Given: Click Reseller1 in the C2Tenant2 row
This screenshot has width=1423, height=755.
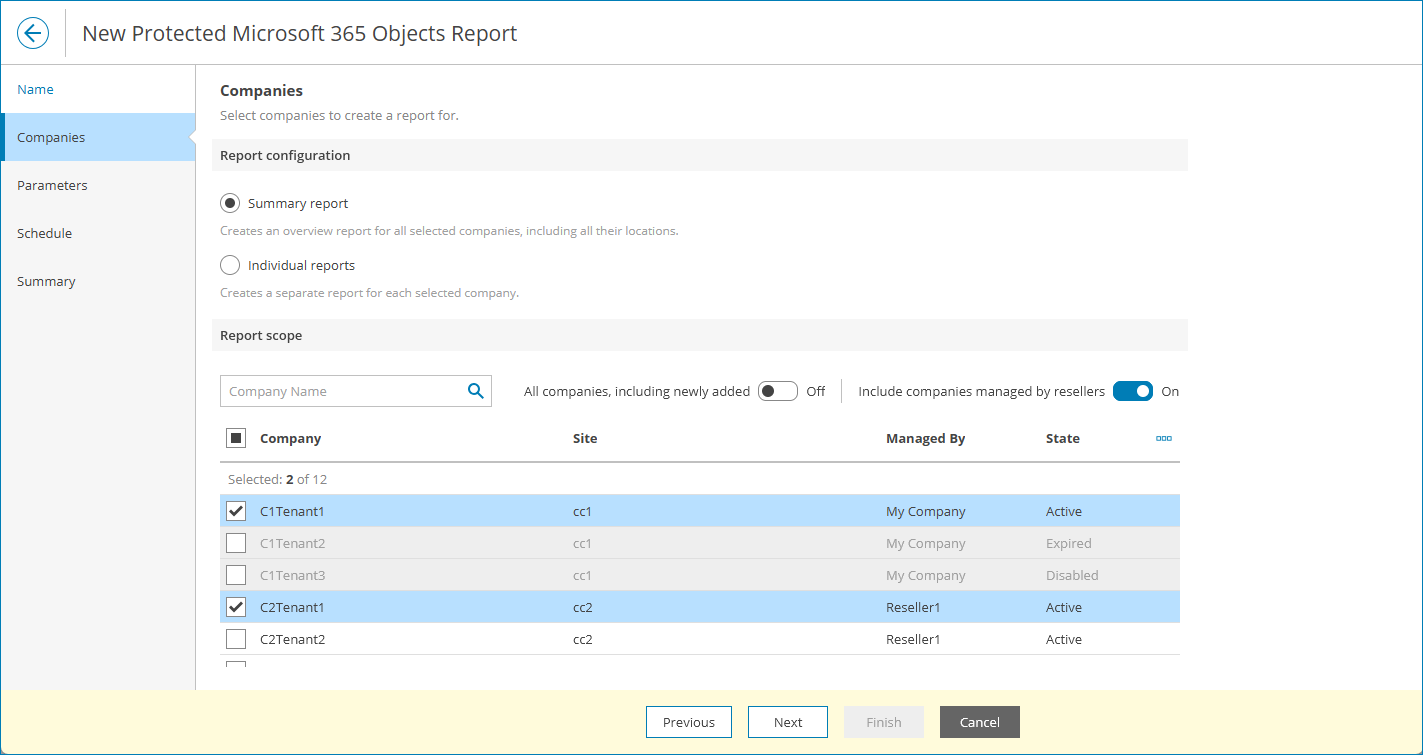Looking at the screenshot, I should coord(913,639).
